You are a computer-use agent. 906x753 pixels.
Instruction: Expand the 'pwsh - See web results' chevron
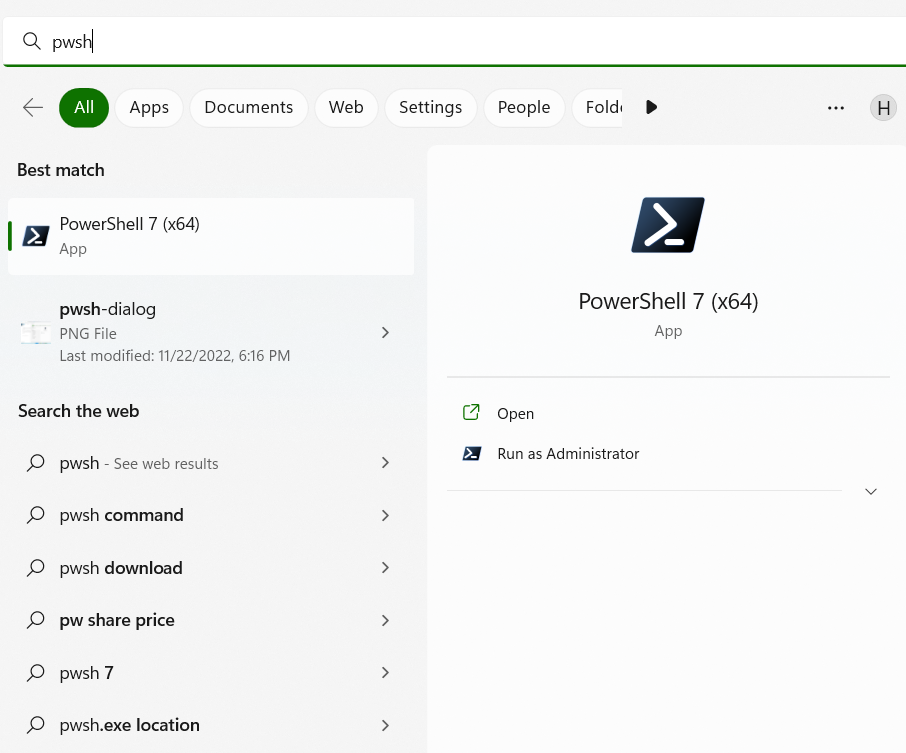click(x=385, y=462)
